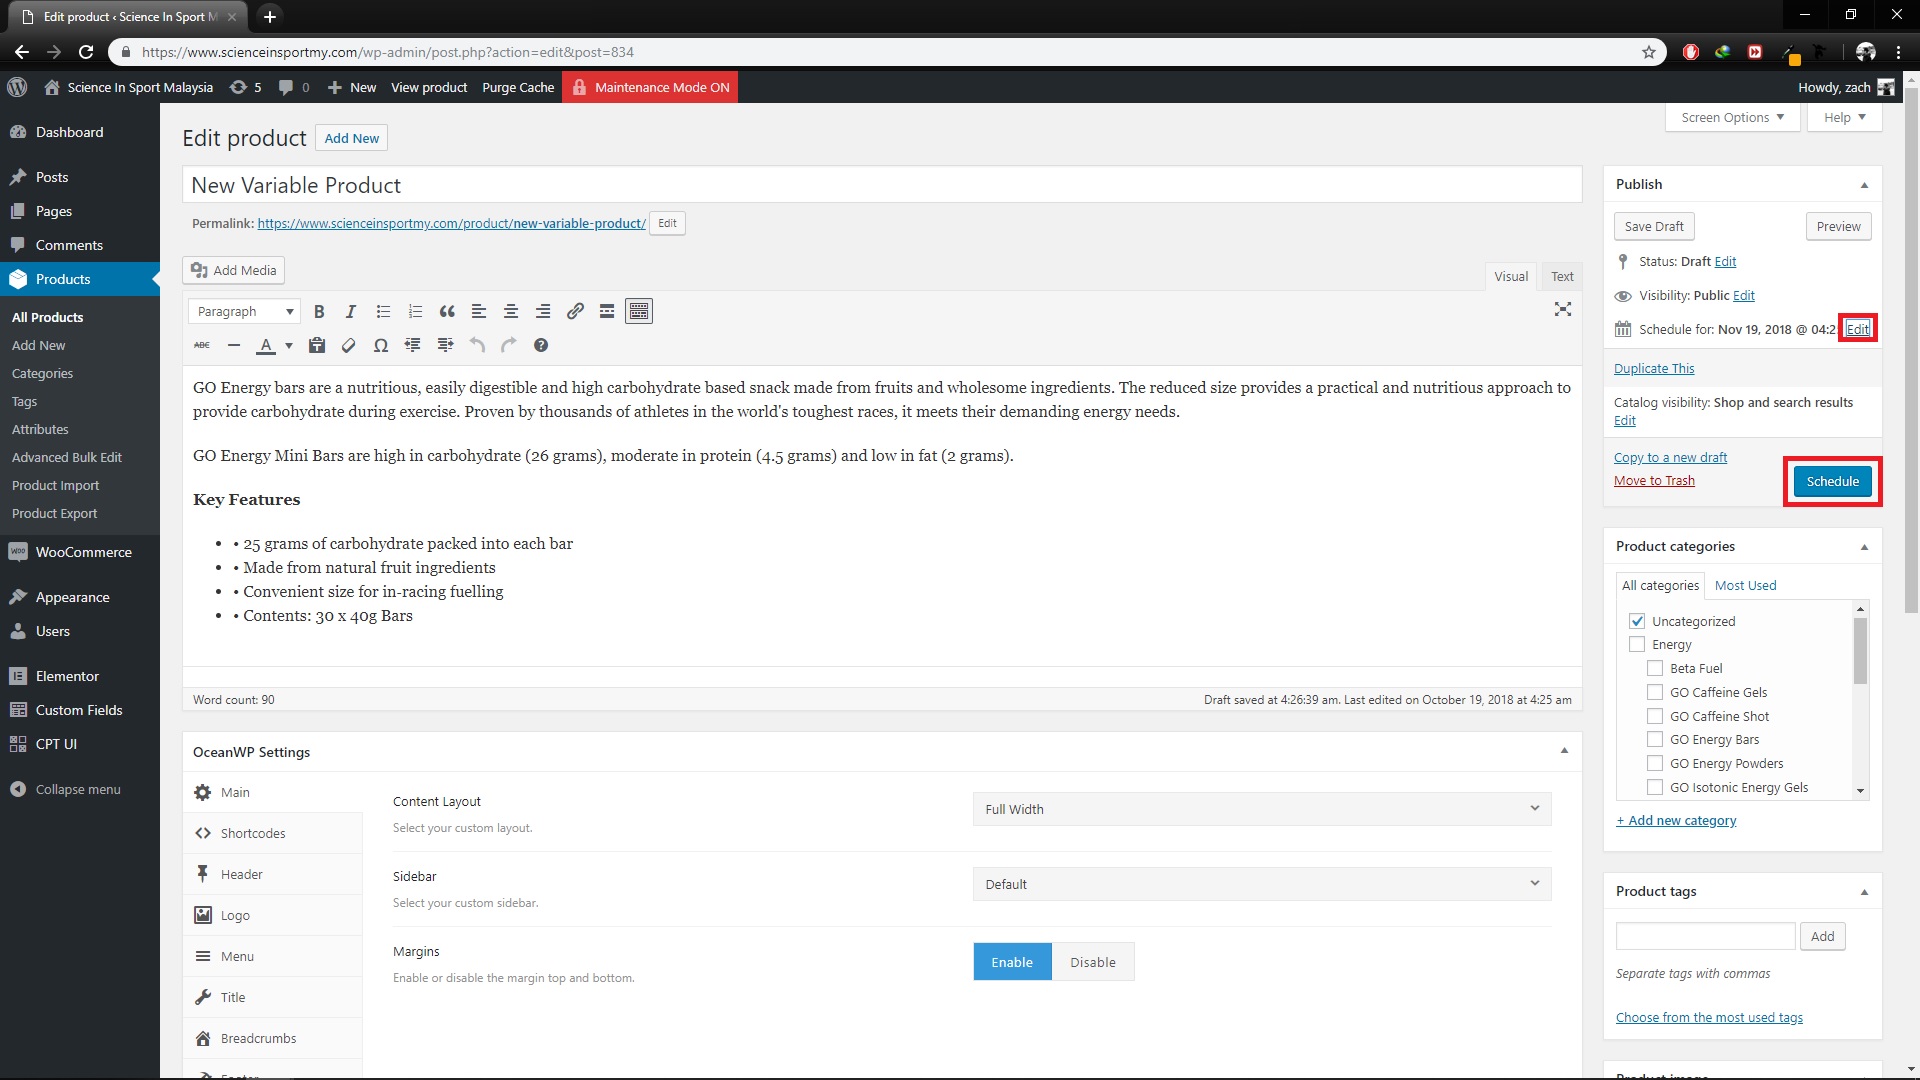Click the Save Draft button
This screenshot has height=1080, width=1920.
1654,227
